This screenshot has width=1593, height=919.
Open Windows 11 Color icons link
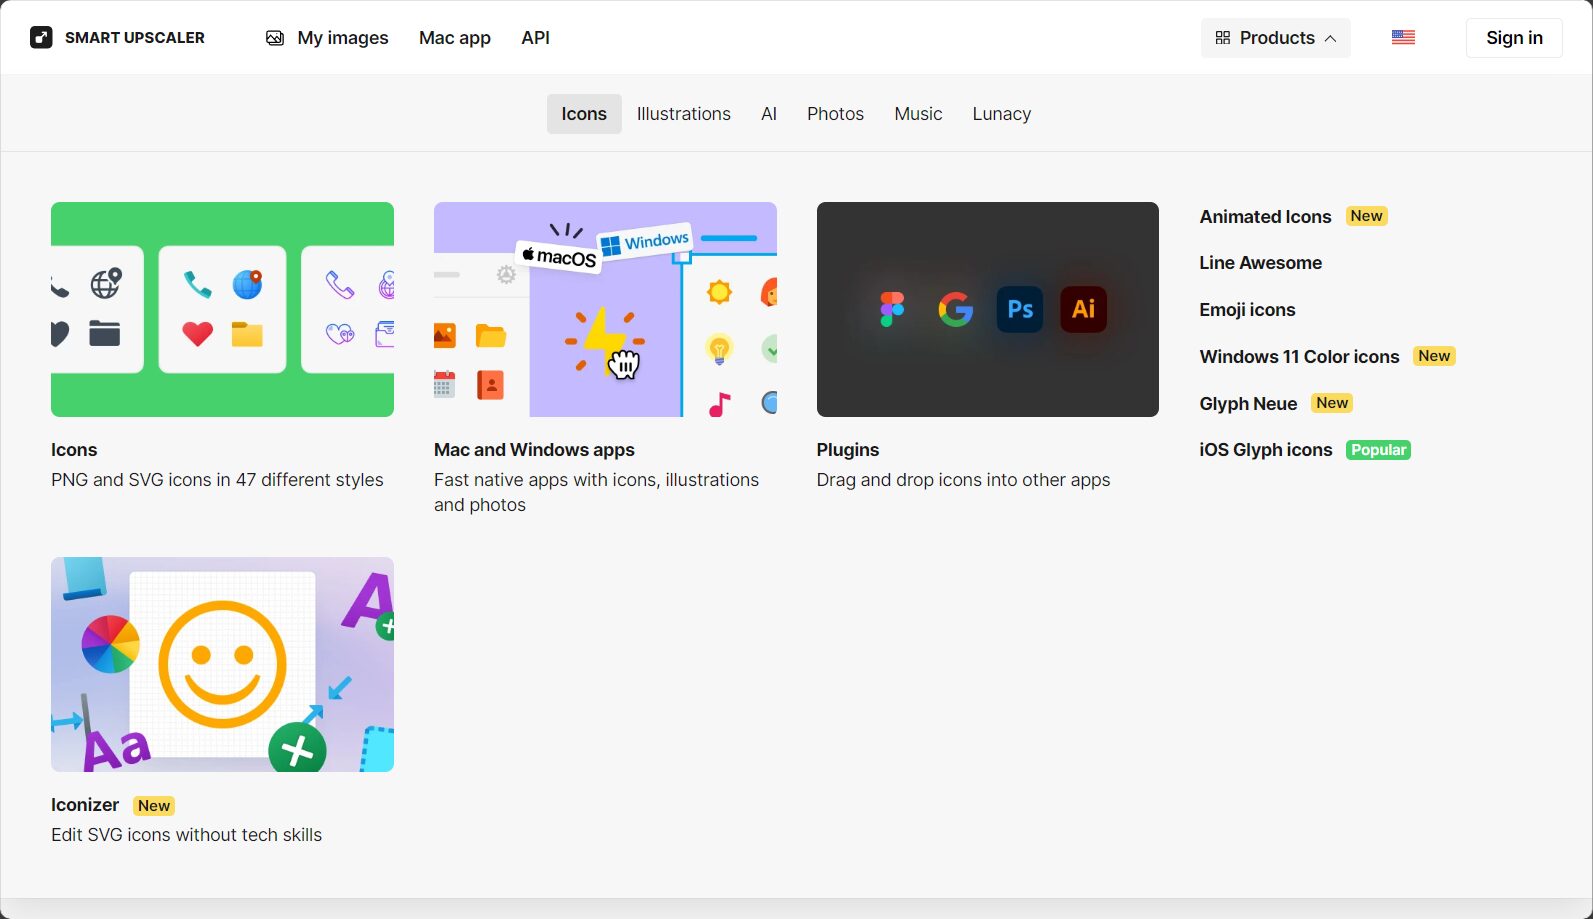coord(1299,357)
